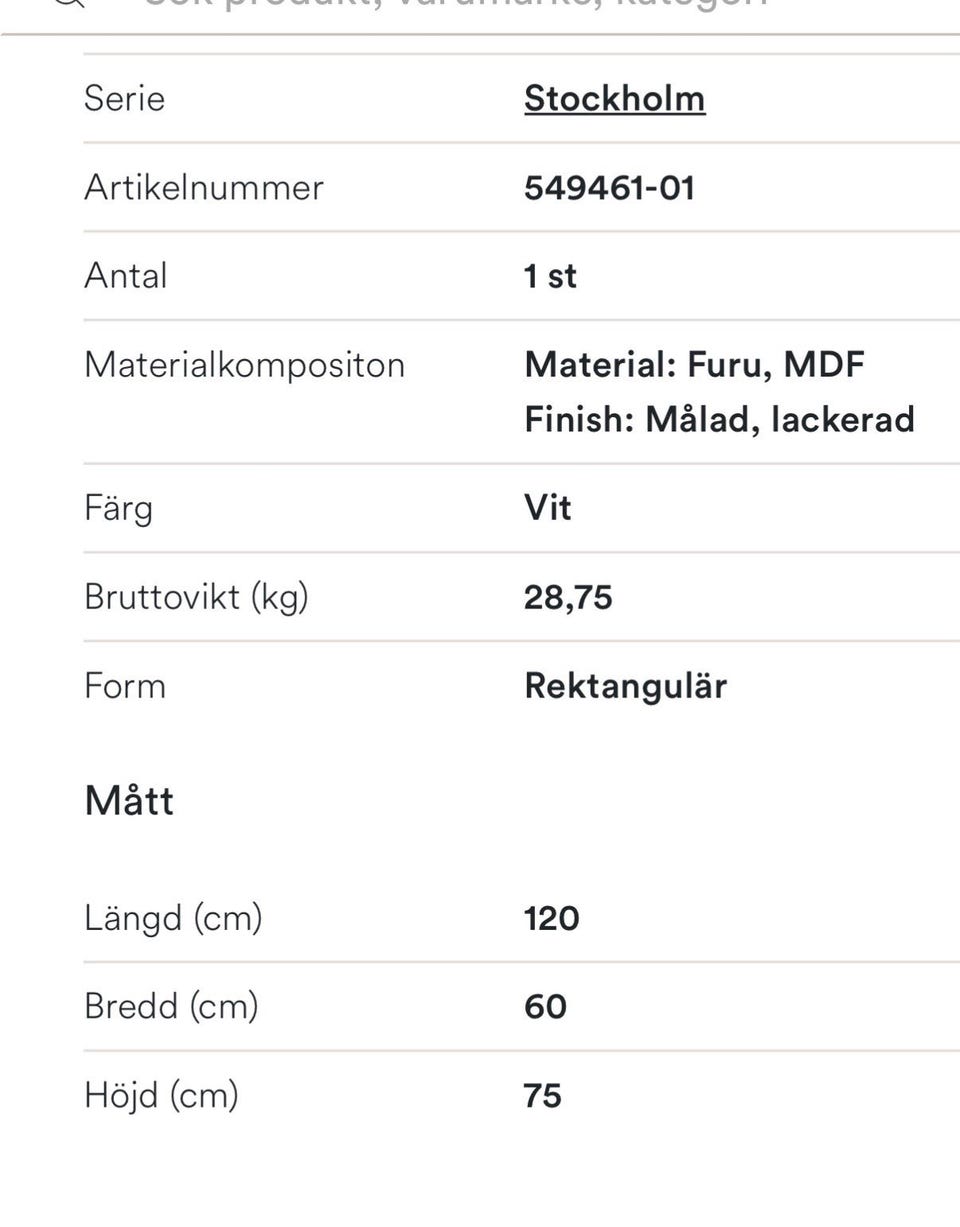Click the Bruttovikt value 28,75

(568, 598)
